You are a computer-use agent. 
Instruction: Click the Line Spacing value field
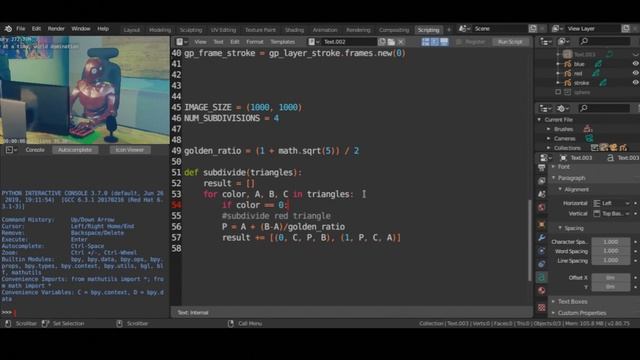click(x=611, y=260)
